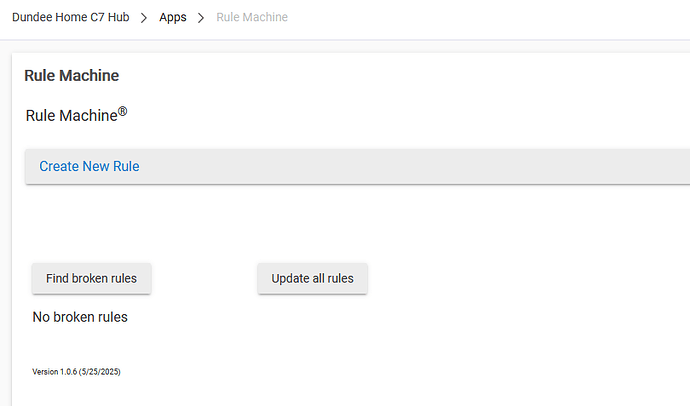Screen dimensions: 690x406
Task: Click the 5/25/2025 release date text
Action: (x=104, y=372)
